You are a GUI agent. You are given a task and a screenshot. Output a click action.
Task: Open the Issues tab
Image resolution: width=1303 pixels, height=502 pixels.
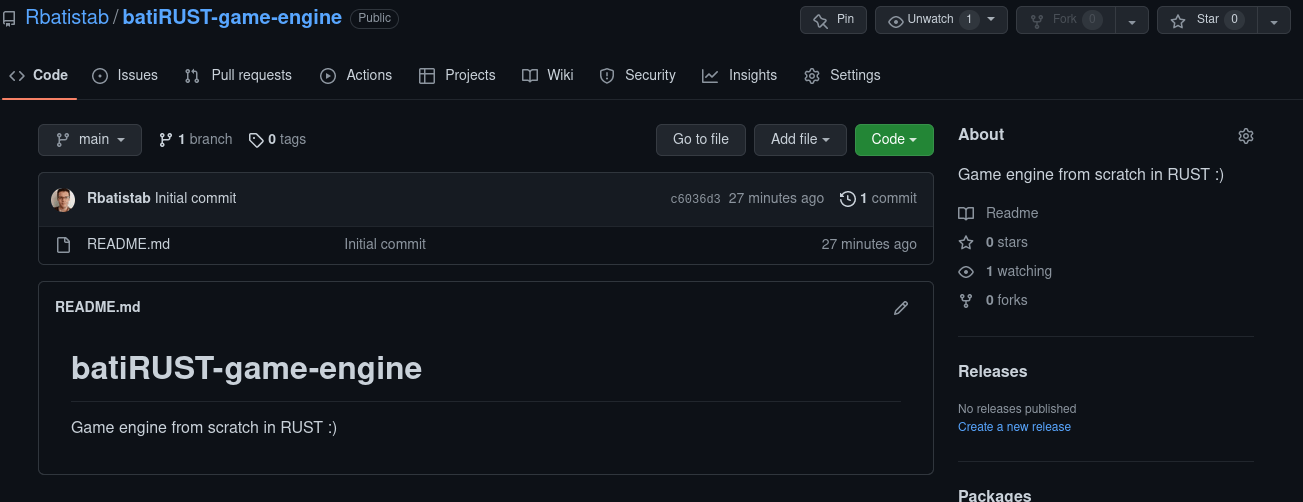point(125,75)
